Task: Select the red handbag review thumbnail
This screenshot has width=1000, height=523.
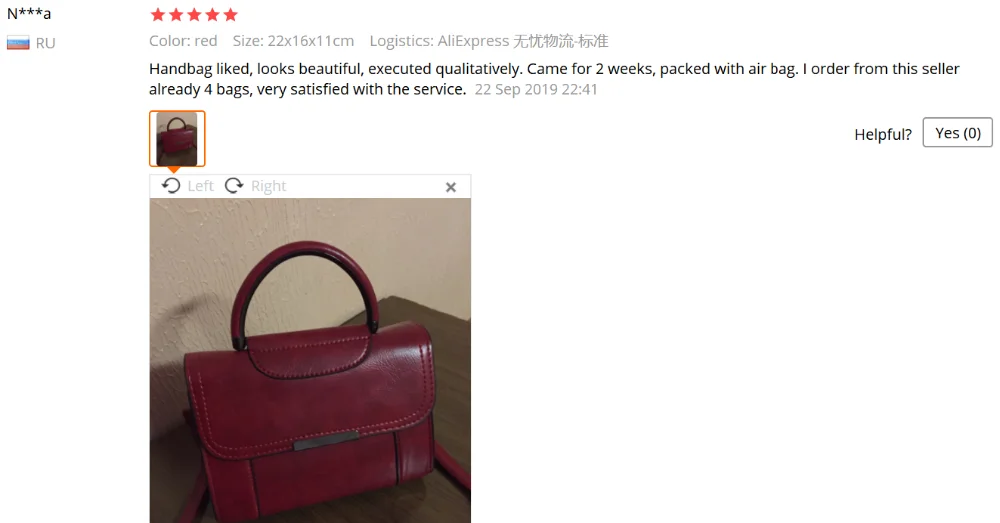Action: [177, 138]
